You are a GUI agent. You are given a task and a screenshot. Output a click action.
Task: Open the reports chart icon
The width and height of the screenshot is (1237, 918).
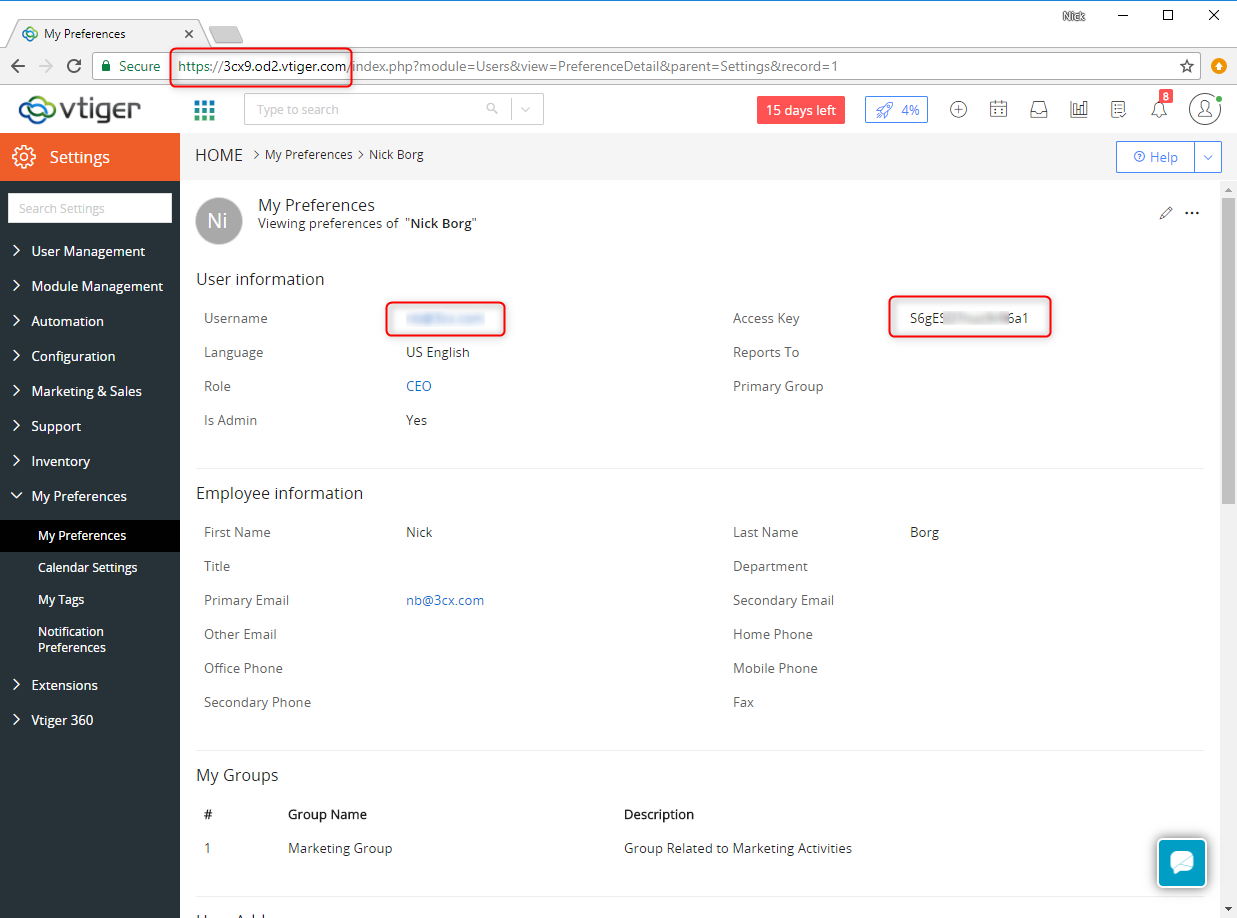click(1078, 110)
